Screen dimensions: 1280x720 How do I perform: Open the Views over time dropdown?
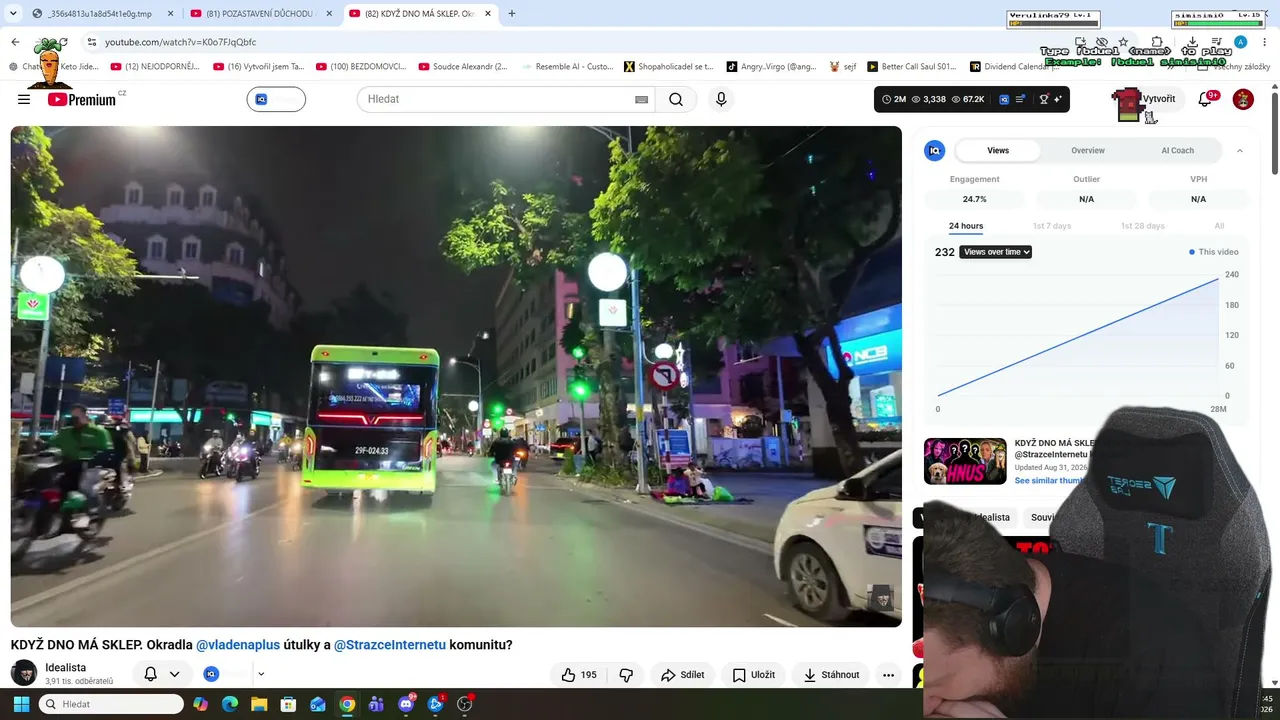(995, 252)
